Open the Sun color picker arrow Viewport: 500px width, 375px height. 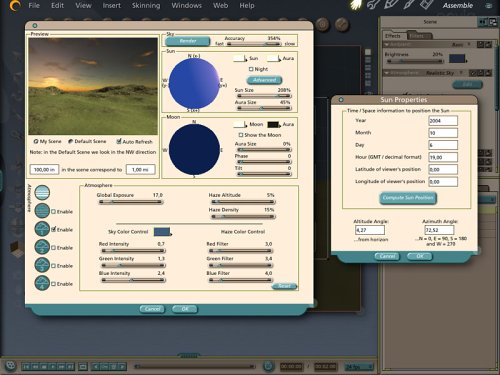coord(247,59)
